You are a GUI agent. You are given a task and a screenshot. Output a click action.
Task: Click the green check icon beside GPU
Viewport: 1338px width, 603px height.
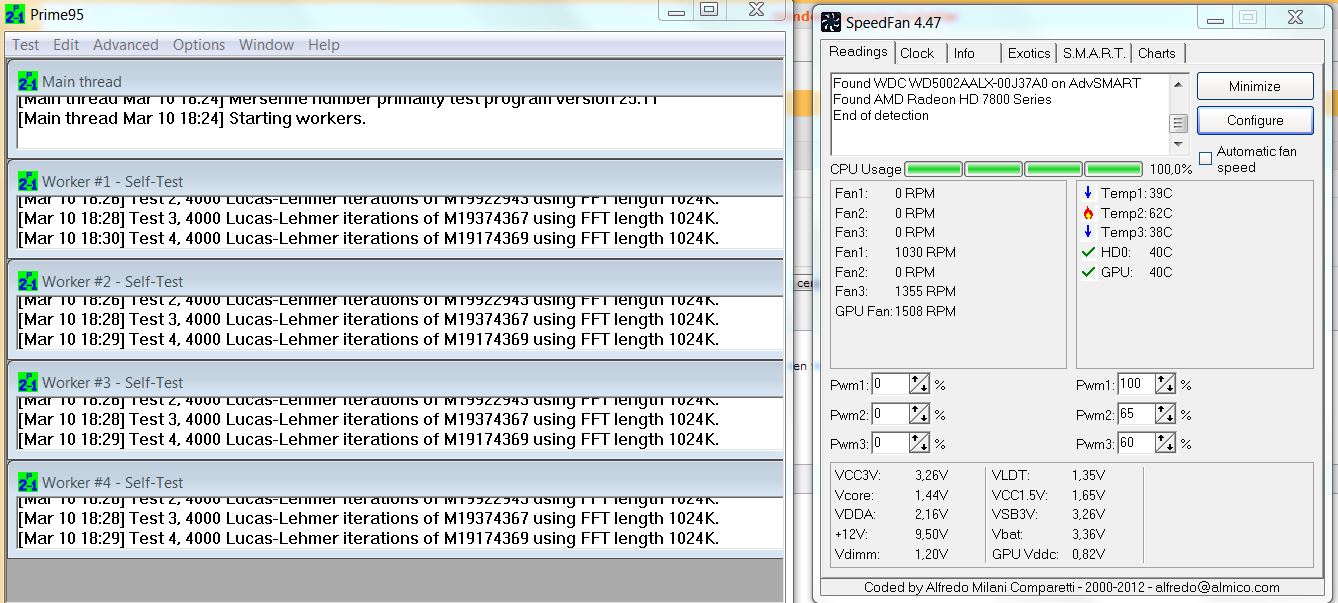click(x=1088, y=272)
